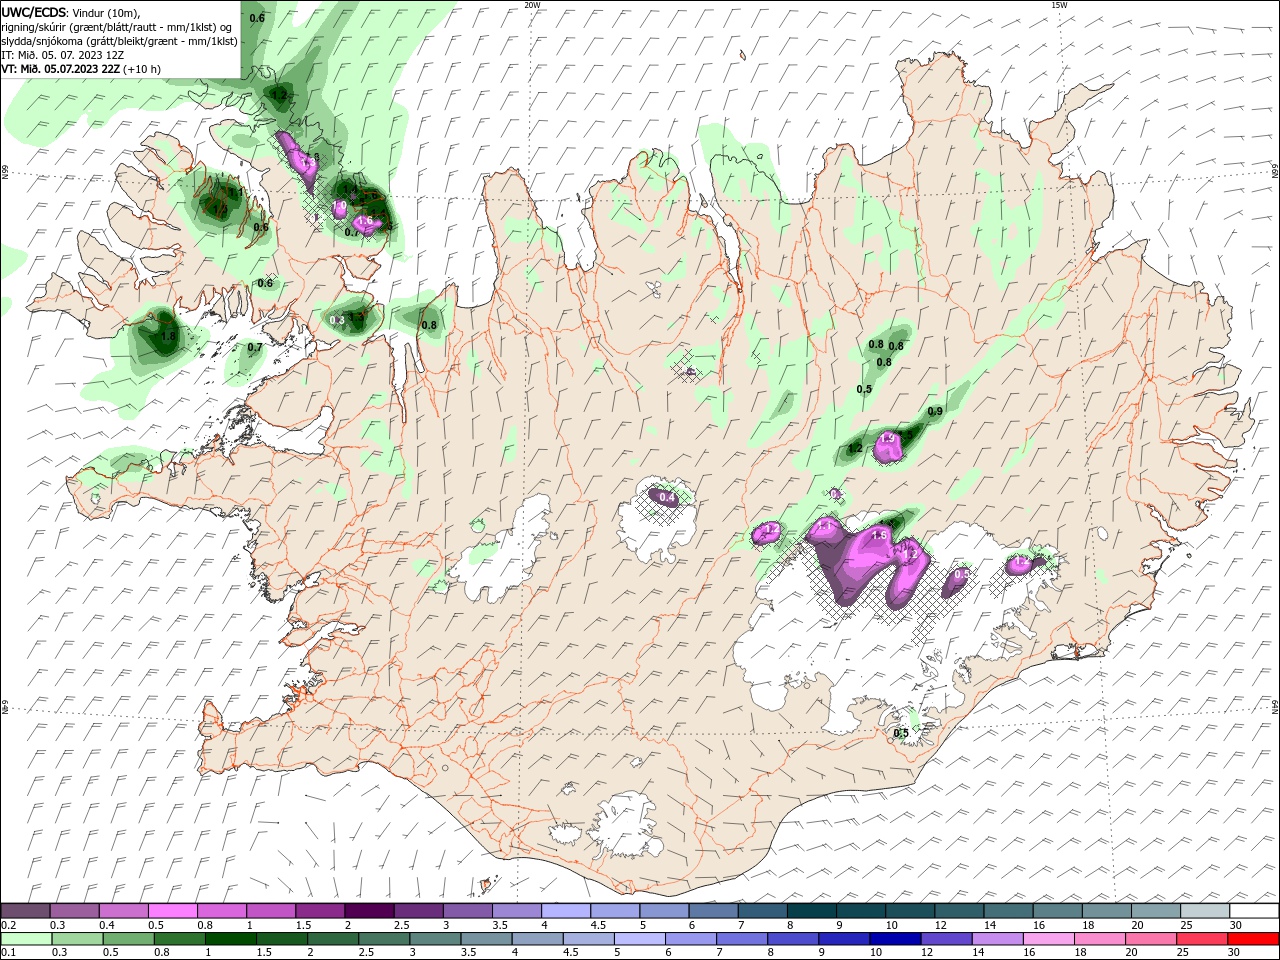
Task: Click the pale grey swatch starting at 25, upper legend
Action: 1205,911
